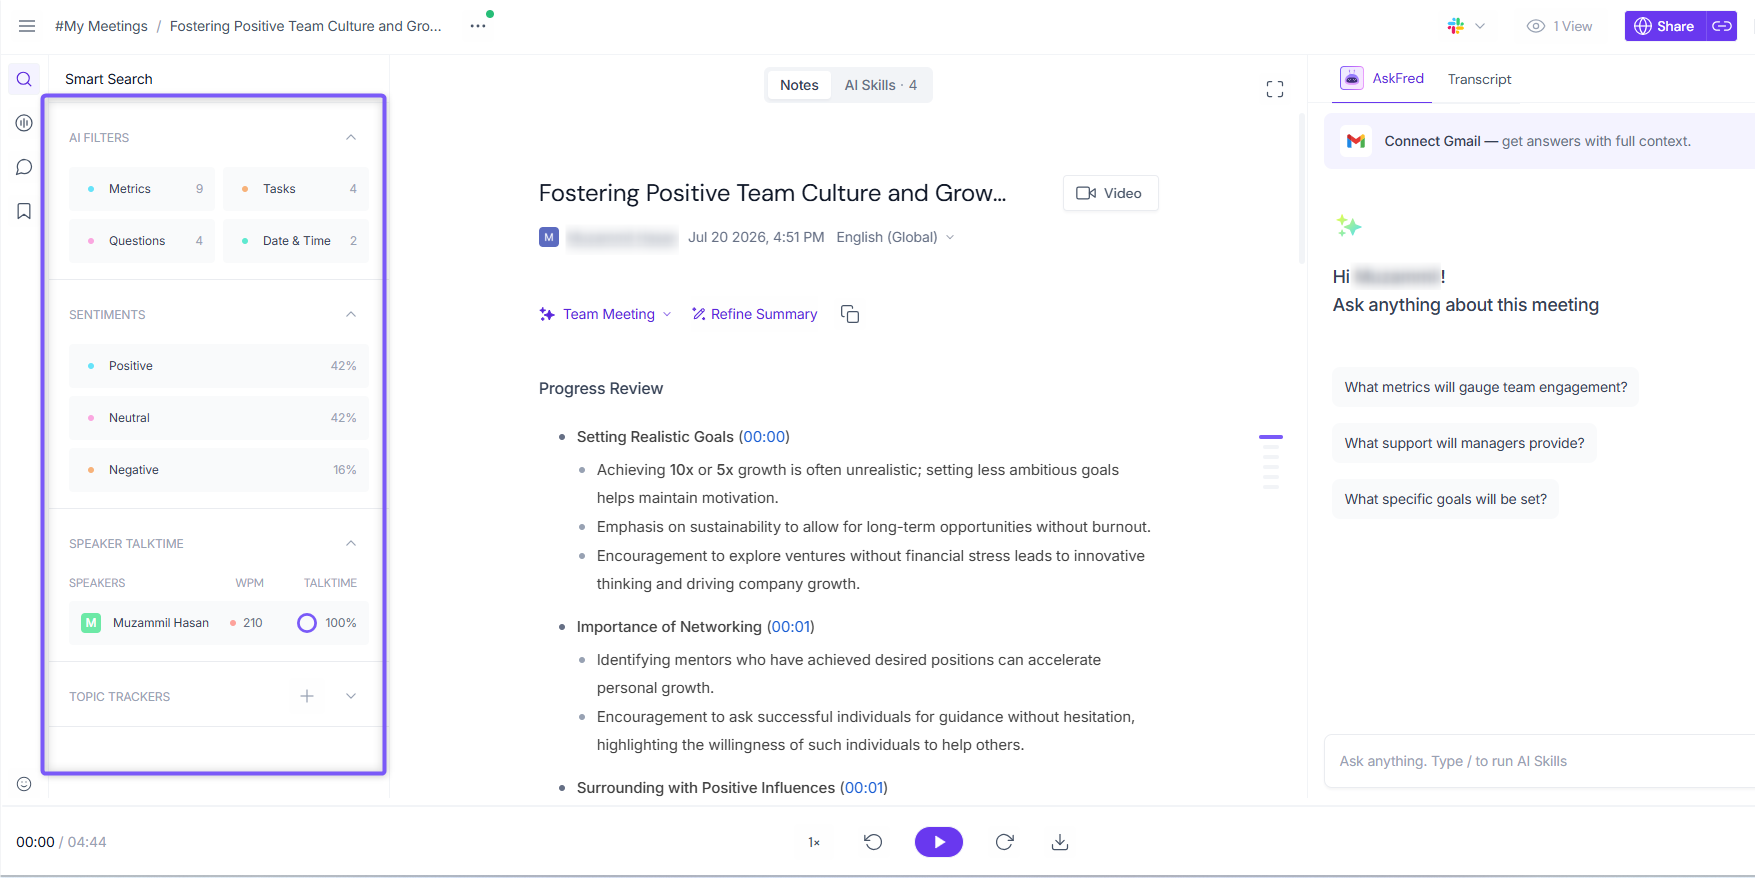Expand the Topic Trackers section
This screenshot has width=1755, height=878.
(351, 696)
